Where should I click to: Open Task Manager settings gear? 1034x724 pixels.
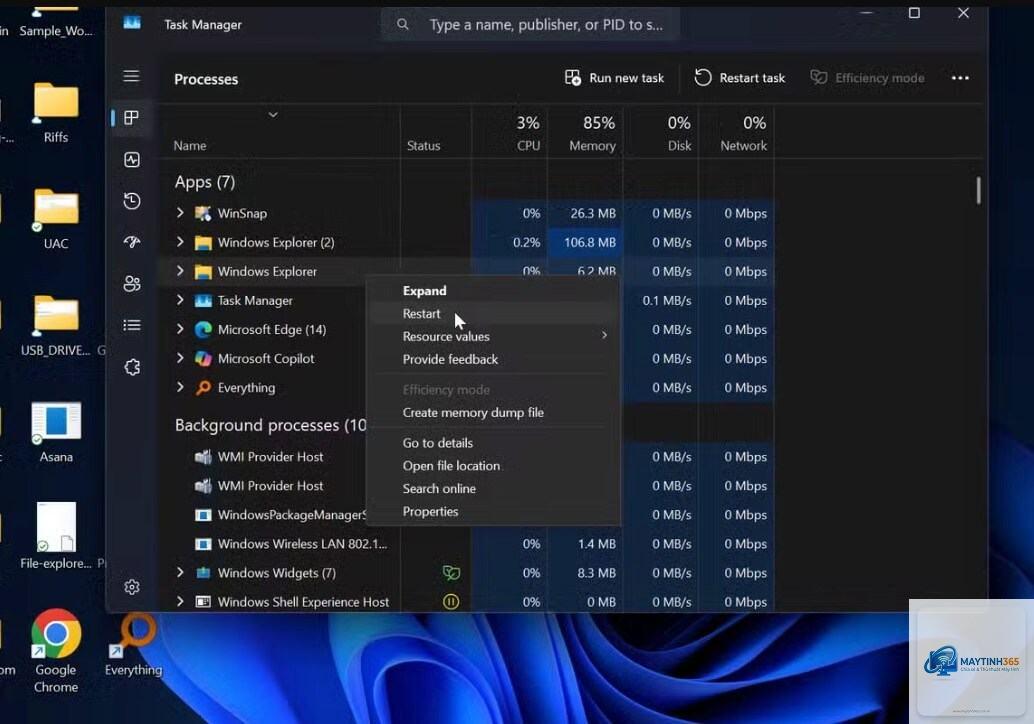tap(131, 587)
